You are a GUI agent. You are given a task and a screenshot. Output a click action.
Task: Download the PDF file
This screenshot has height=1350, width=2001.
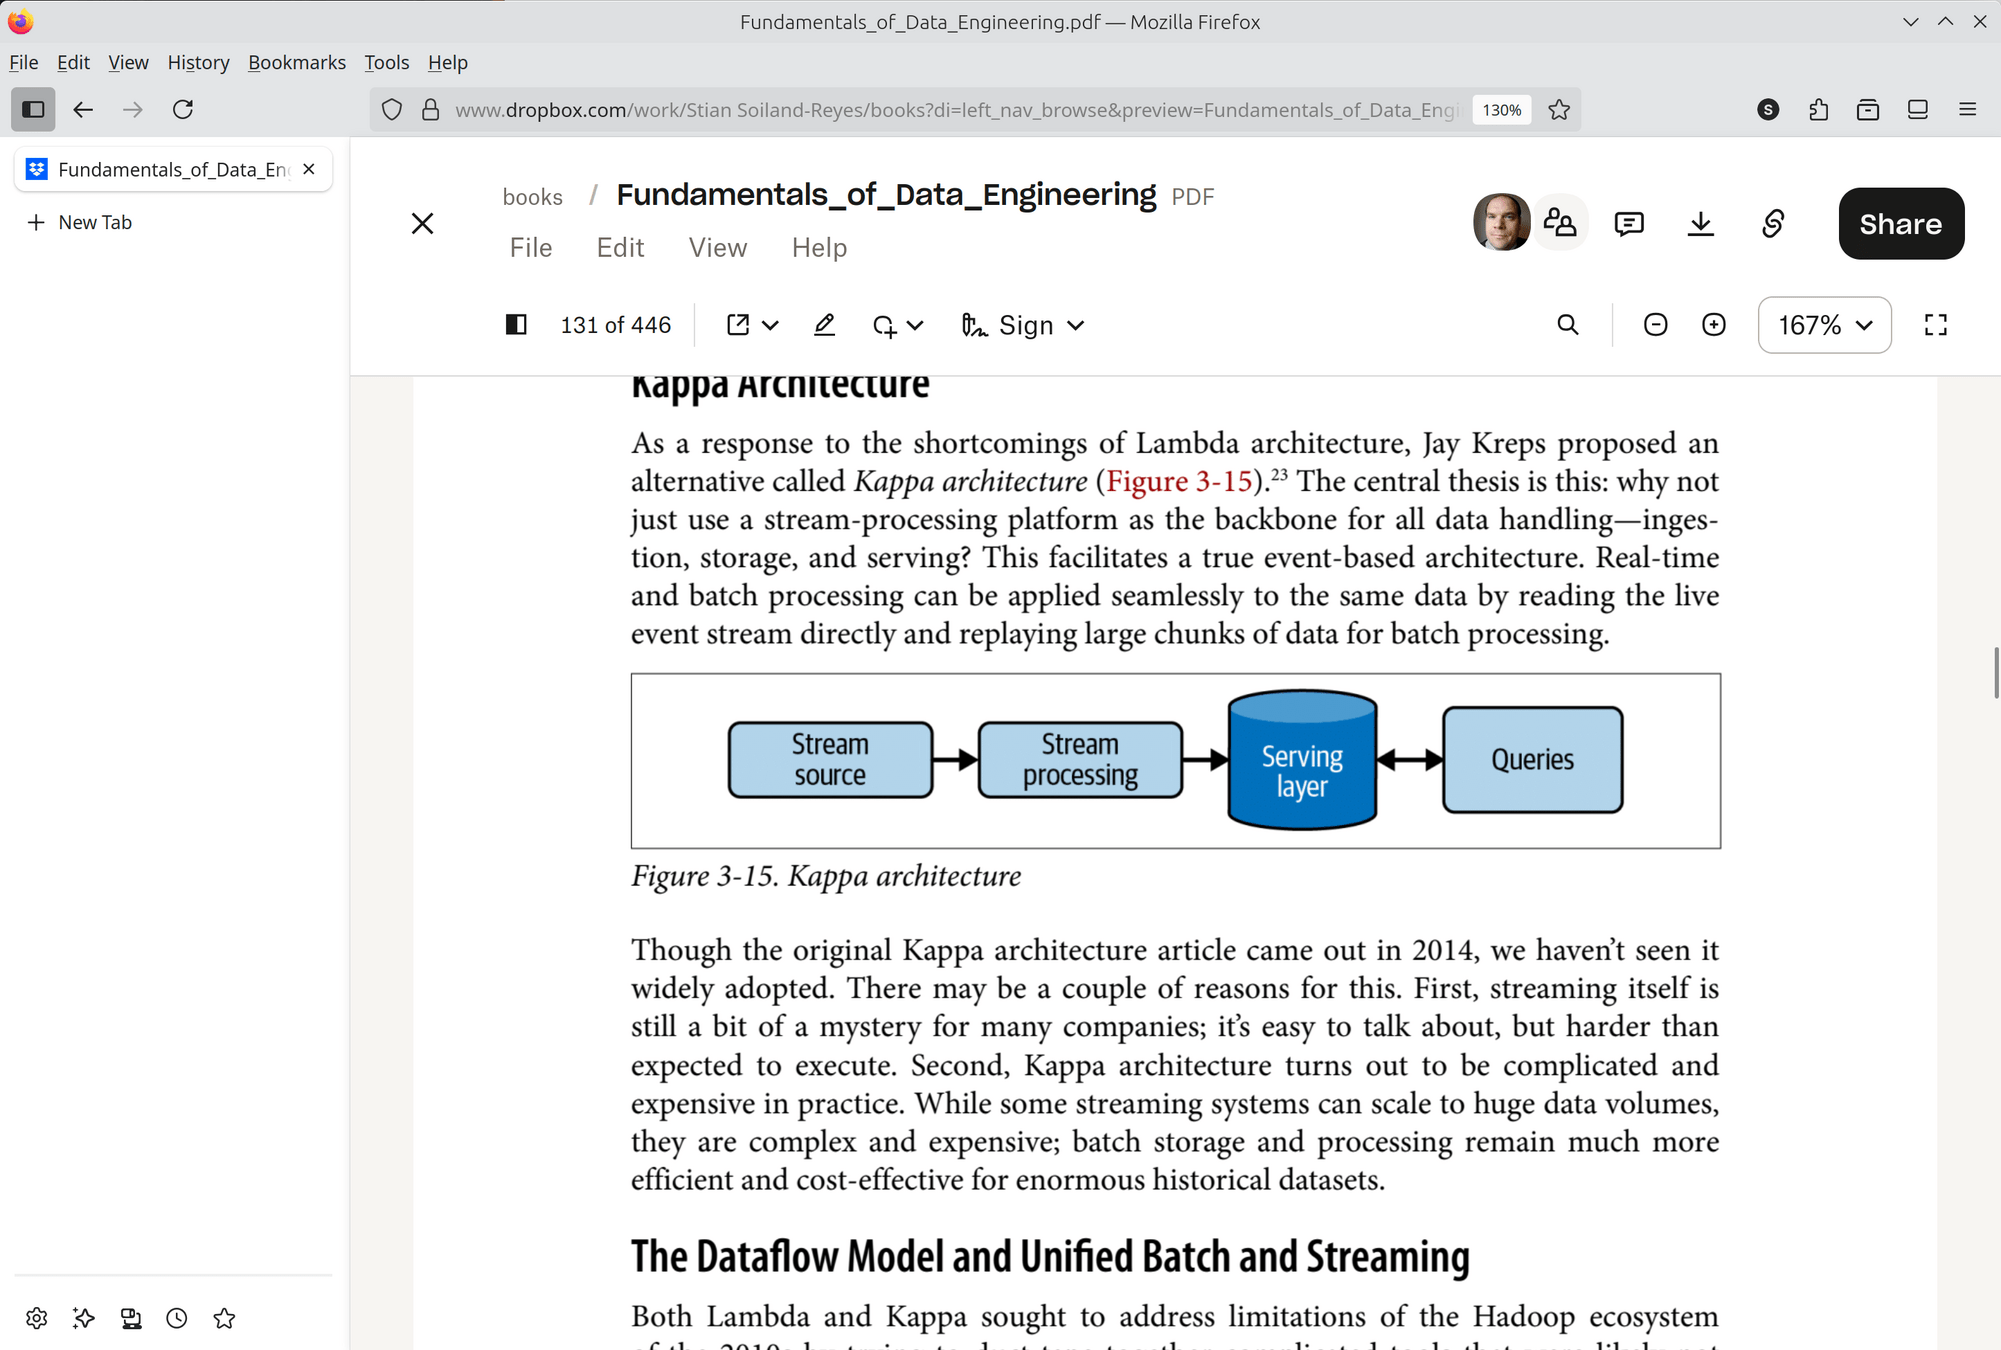tap(1700, 223)
